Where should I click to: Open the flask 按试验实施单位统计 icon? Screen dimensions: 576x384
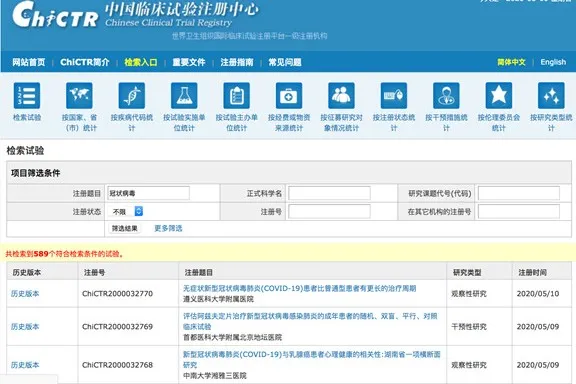click(x=184, y=96)
